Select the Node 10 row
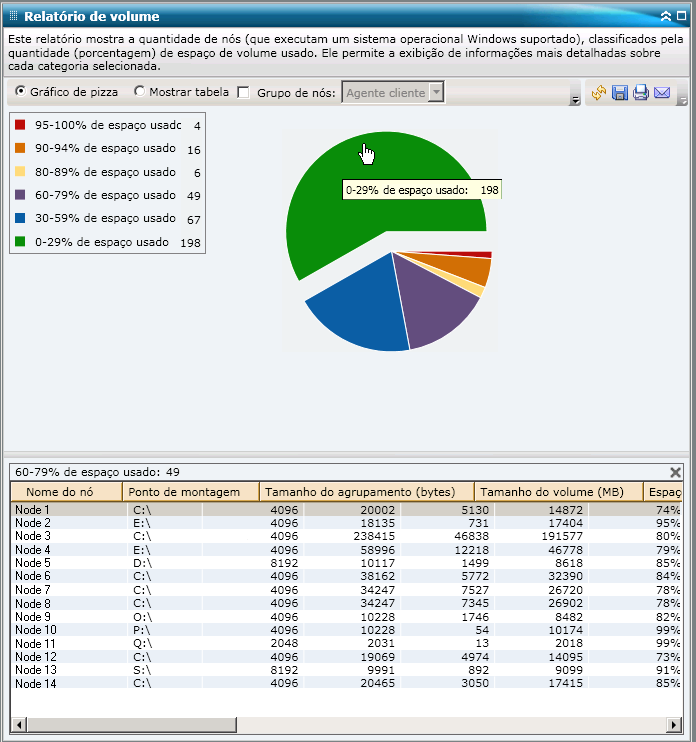This screenshot has height=742, width=696. [x=346, y=630]
